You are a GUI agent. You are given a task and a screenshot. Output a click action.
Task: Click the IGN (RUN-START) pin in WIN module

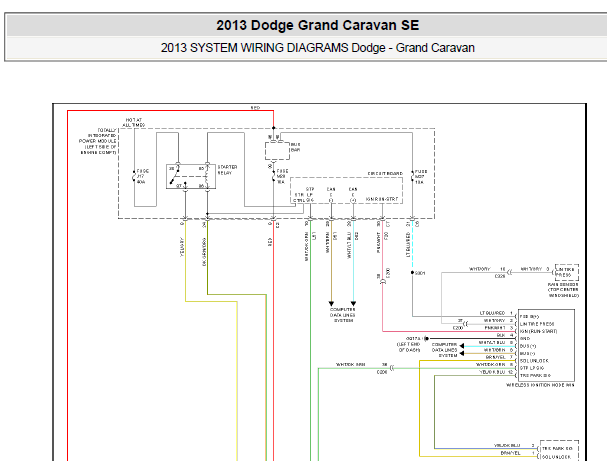click(x=538, y=331)
